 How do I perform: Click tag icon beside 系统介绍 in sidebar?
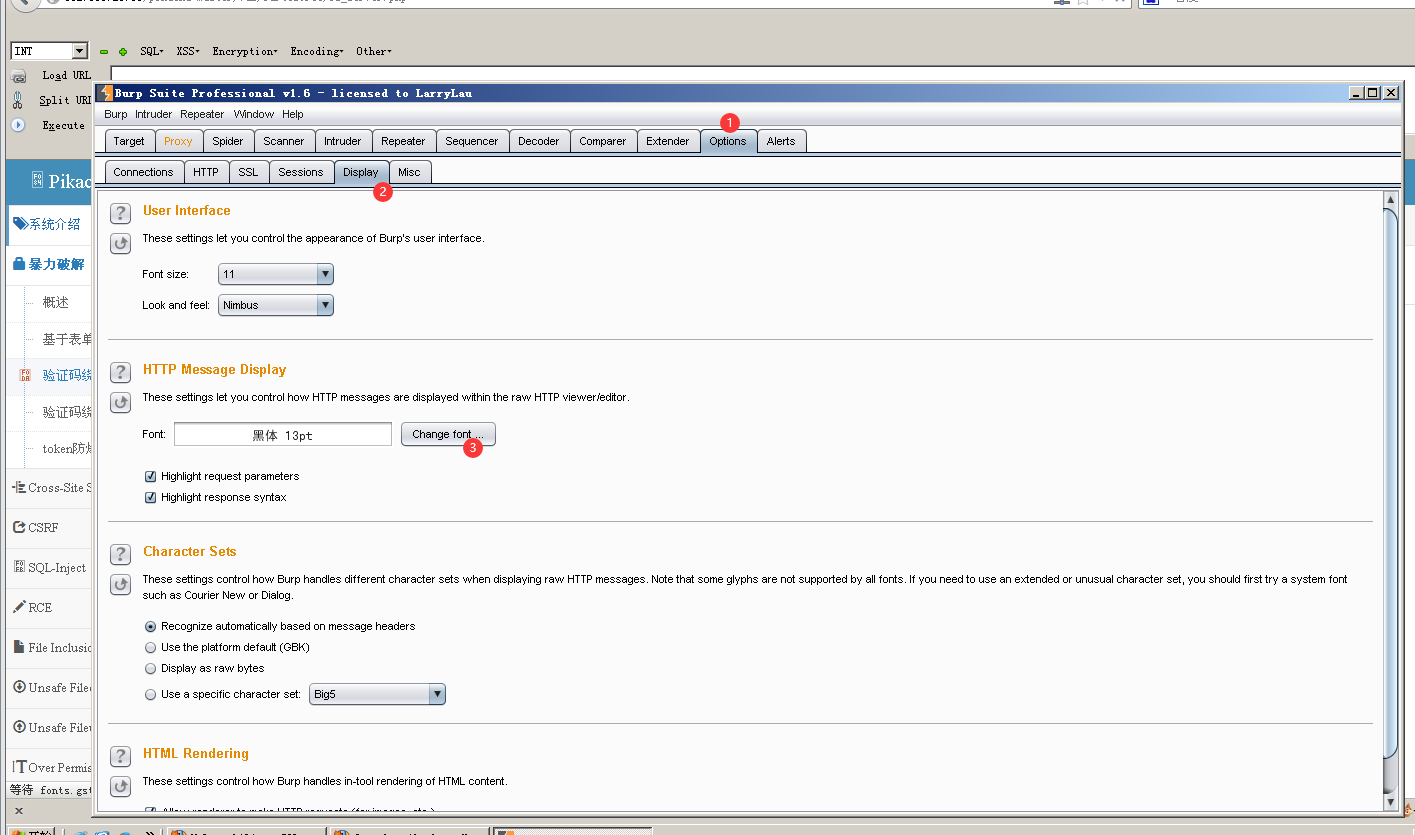[20, 224]
